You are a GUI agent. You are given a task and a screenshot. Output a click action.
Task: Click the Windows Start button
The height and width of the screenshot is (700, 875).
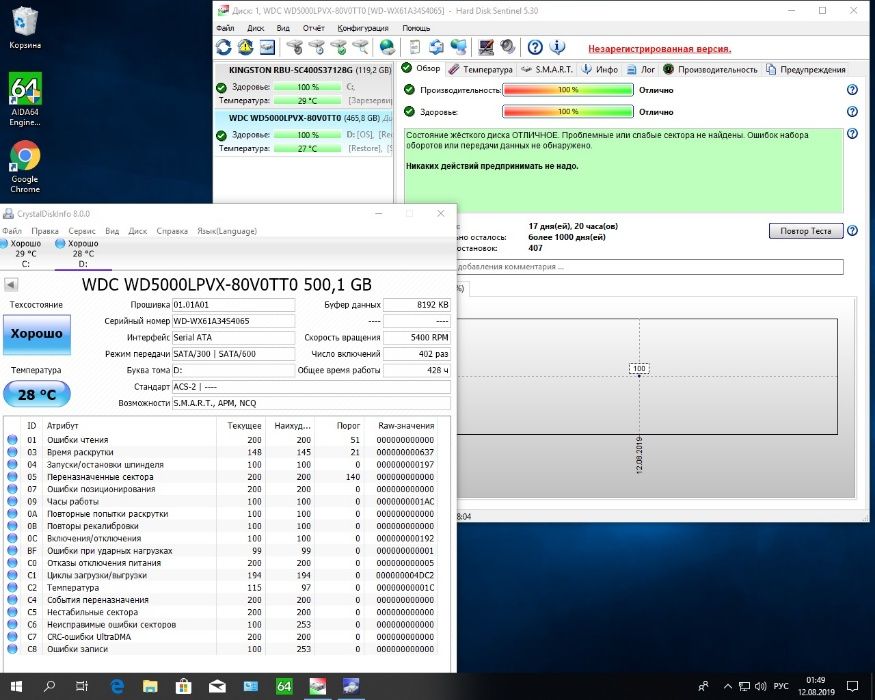16,686
